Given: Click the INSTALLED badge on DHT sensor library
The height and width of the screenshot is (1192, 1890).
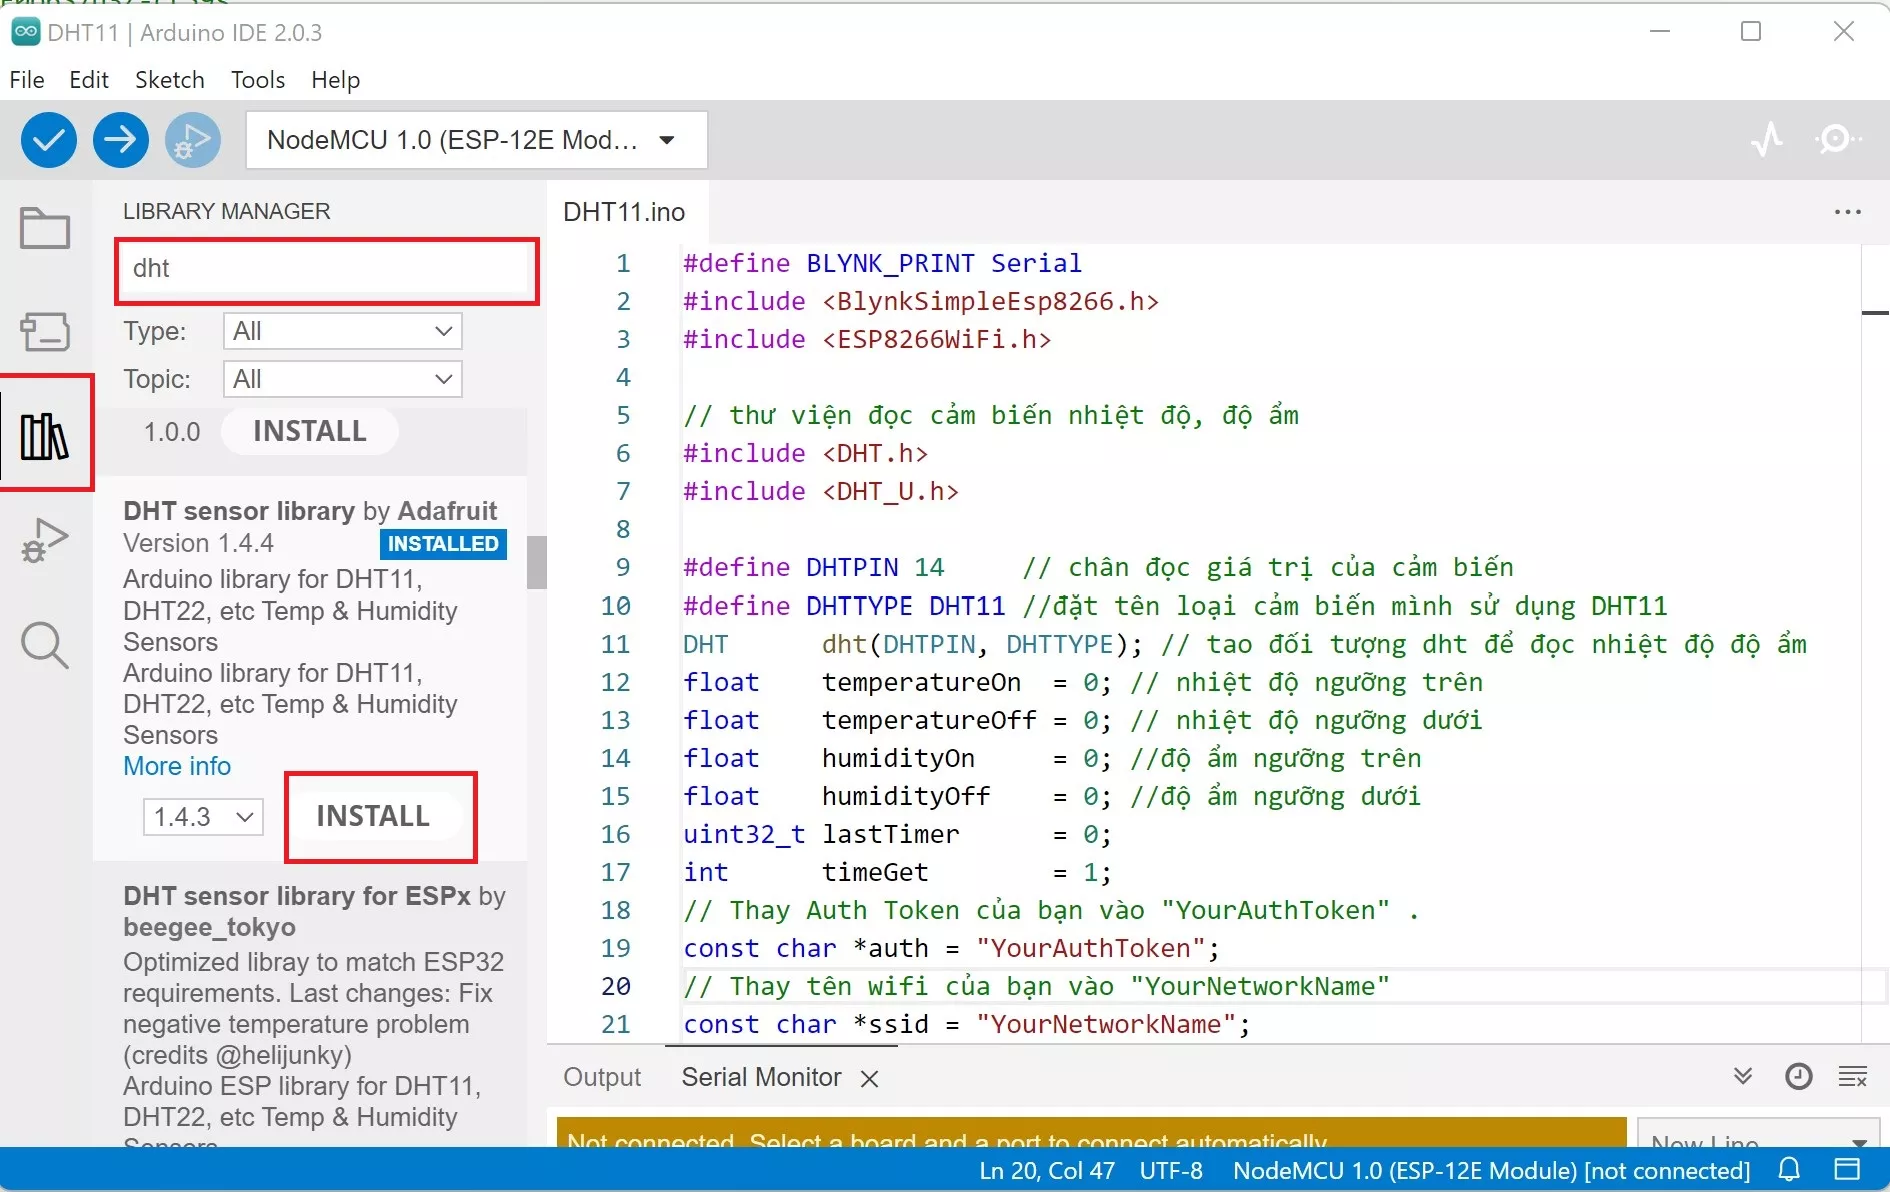Looking at the screenshot, I should pyautogui.click(x=443, y=543).
